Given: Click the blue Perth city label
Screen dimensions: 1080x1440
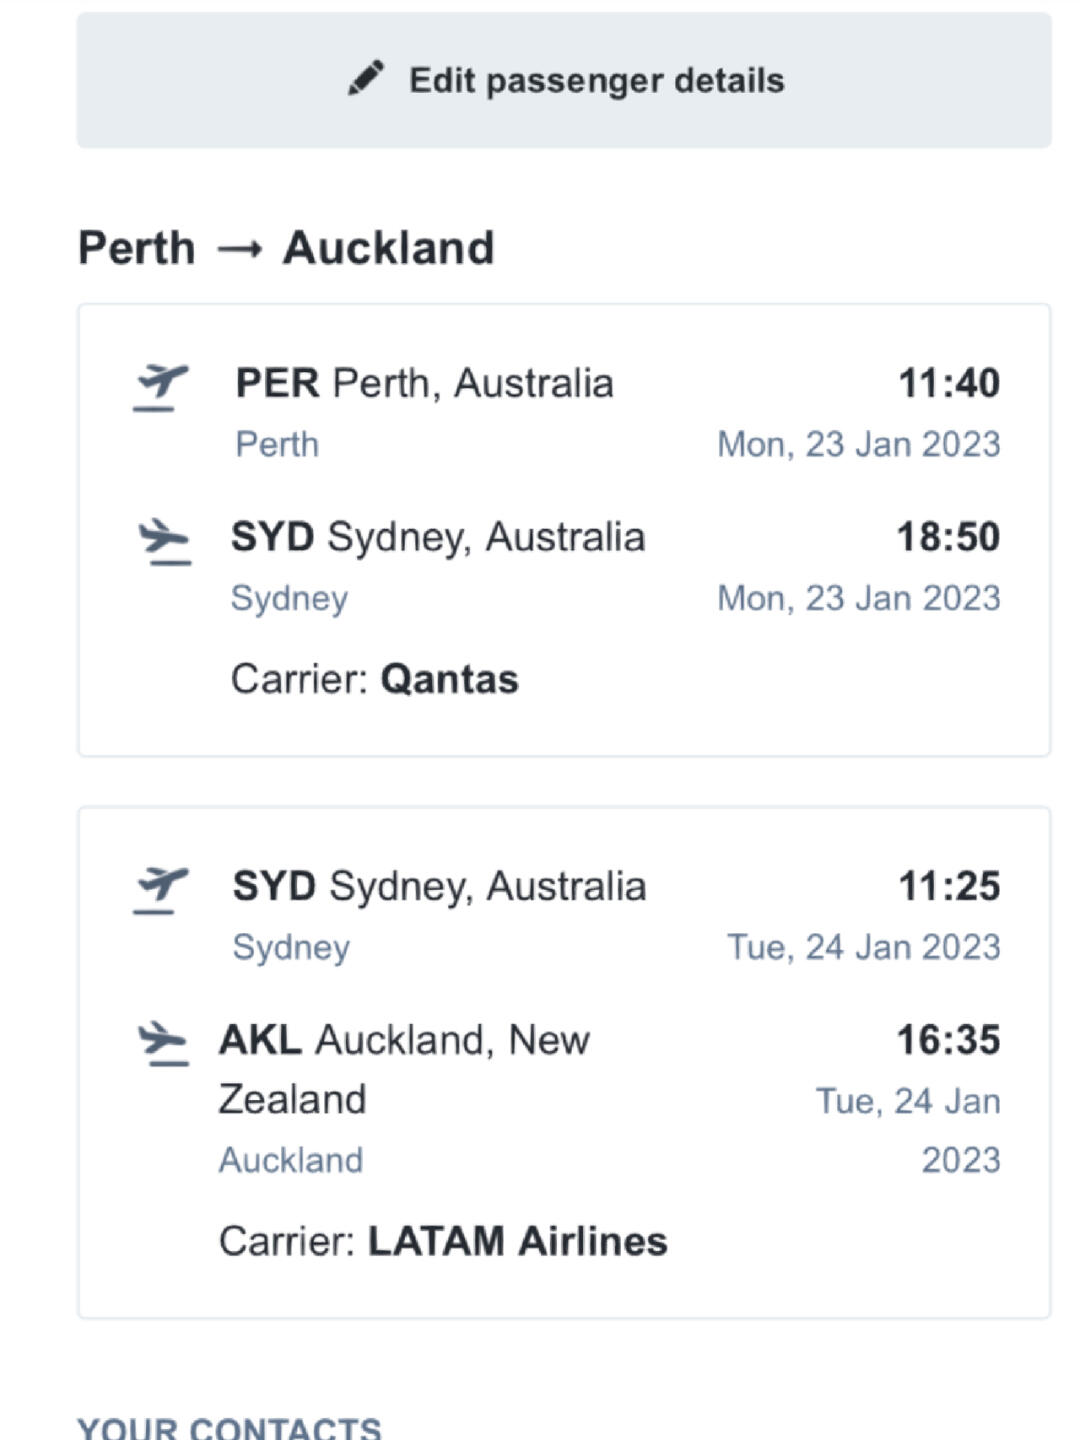Looking at the screenshot, I should 277,444.
